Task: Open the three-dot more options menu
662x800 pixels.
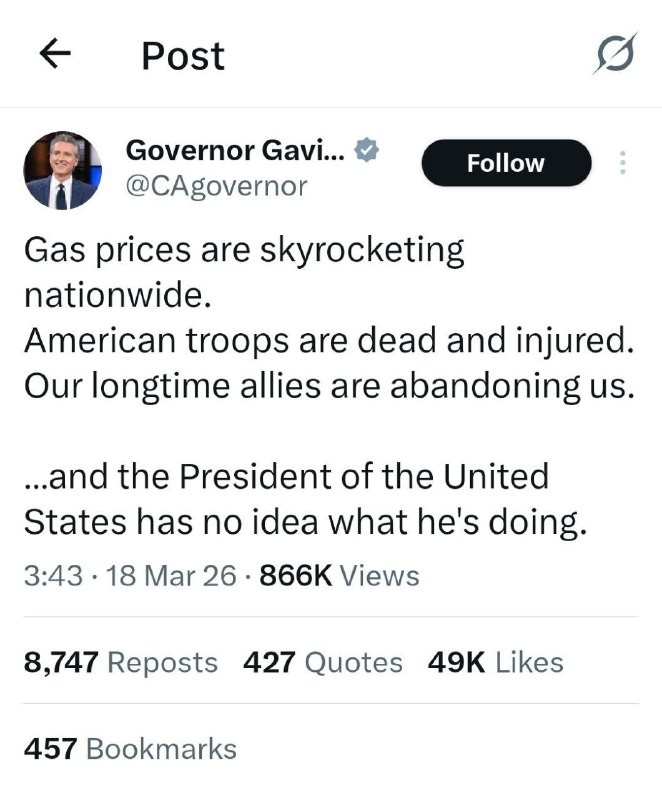Action: coord(622,163)
